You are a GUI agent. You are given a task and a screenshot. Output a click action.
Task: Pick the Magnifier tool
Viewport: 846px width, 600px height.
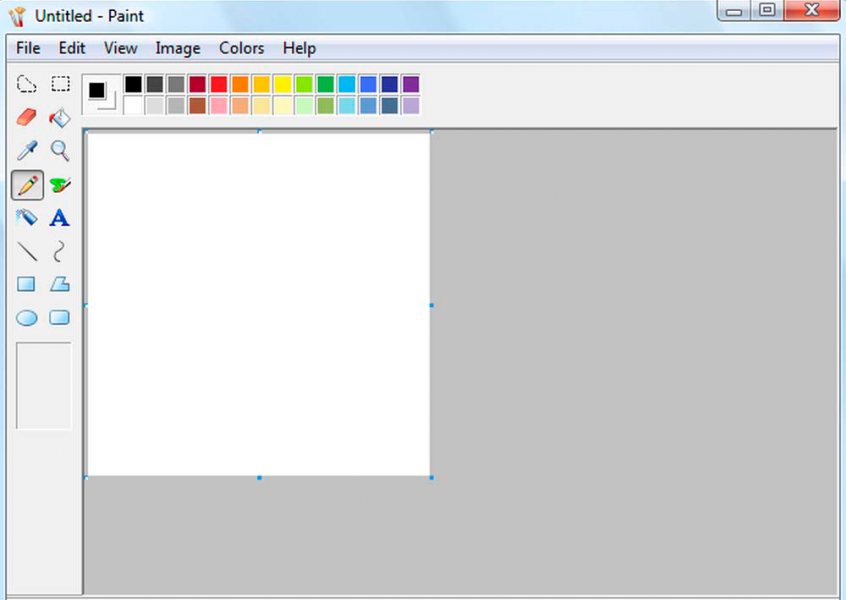[59, 150]
